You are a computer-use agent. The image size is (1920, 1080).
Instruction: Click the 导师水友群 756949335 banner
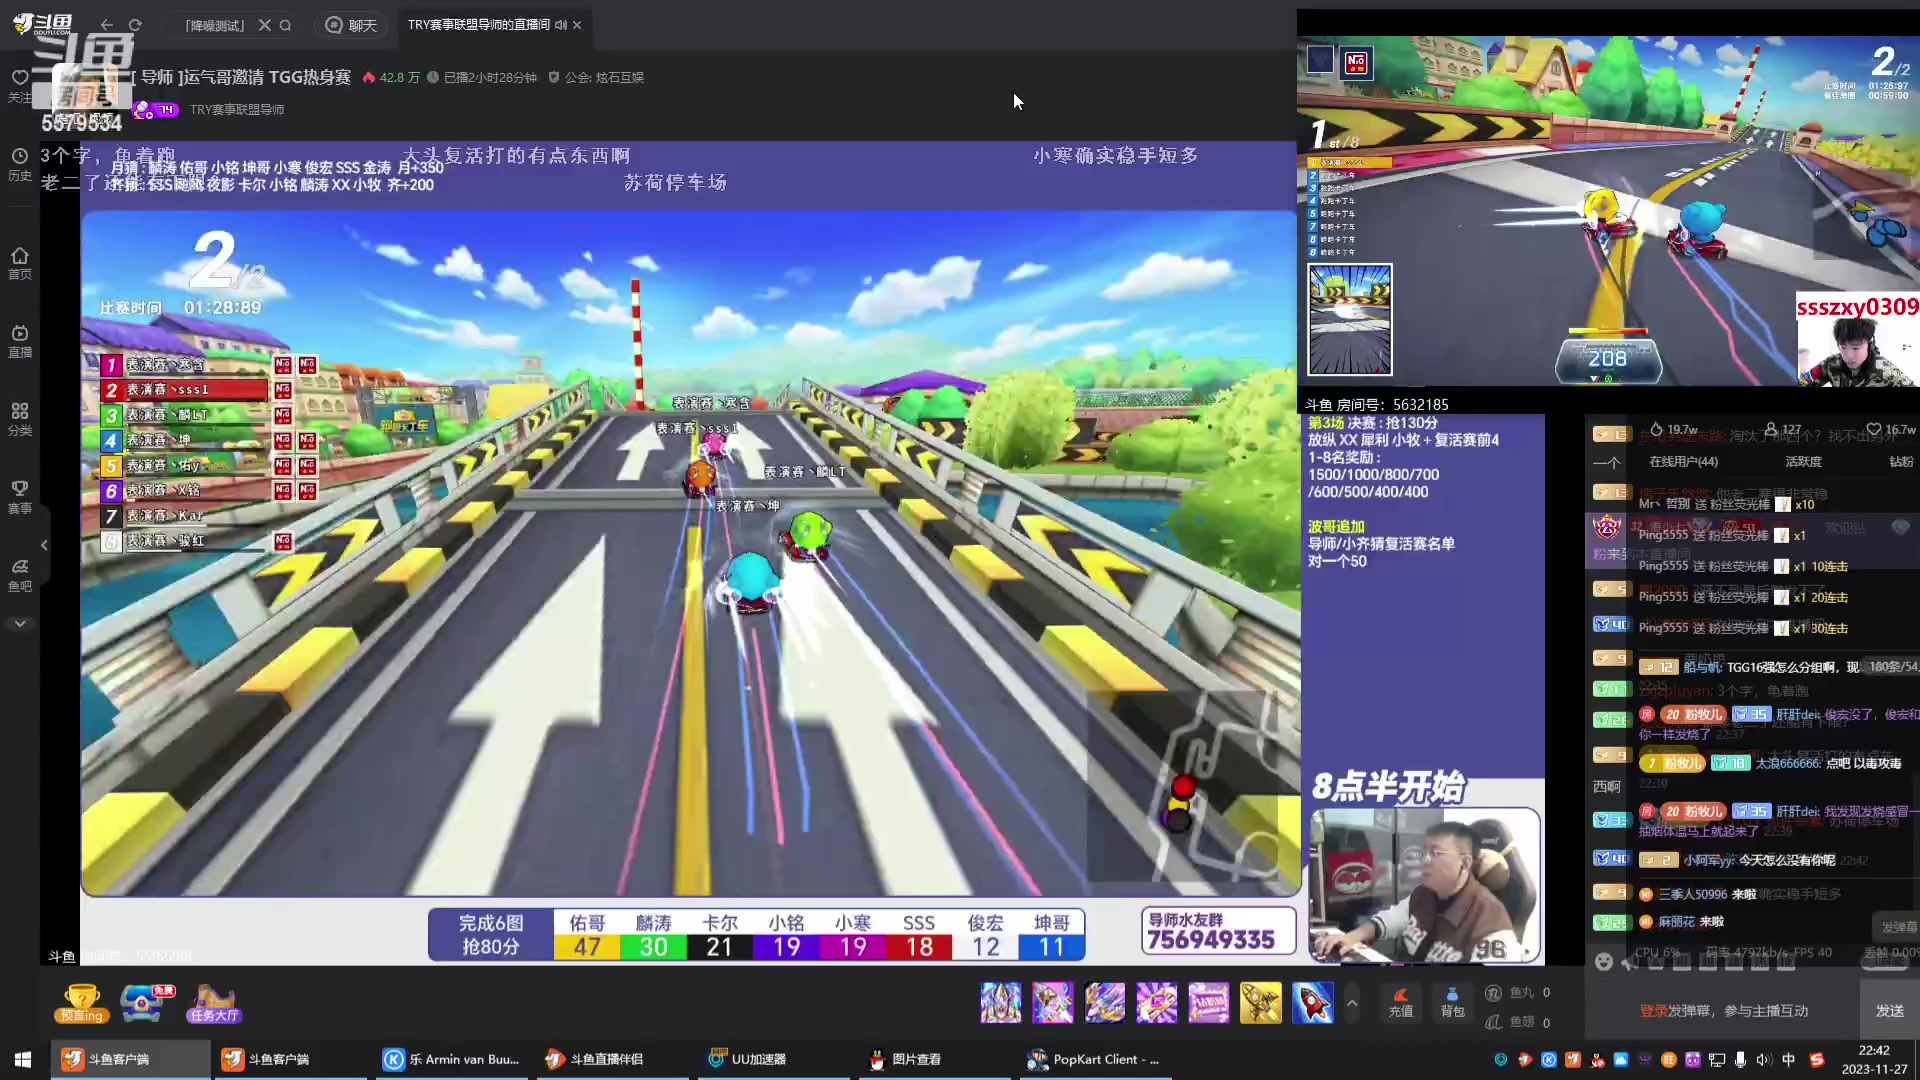pos(1218,930)
